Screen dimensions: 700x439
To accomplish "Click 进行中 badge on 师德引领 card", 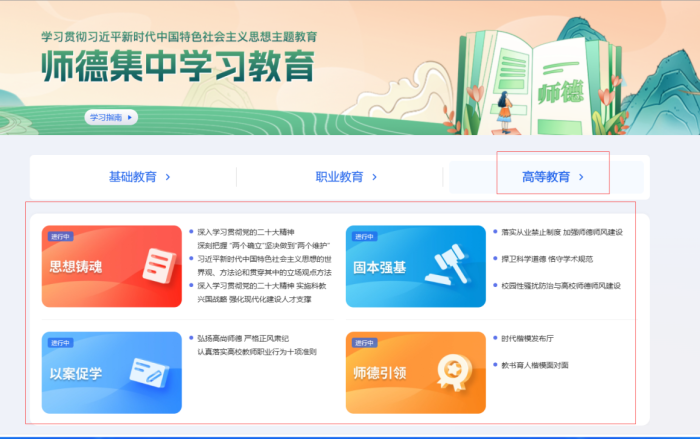I will 363,343.
